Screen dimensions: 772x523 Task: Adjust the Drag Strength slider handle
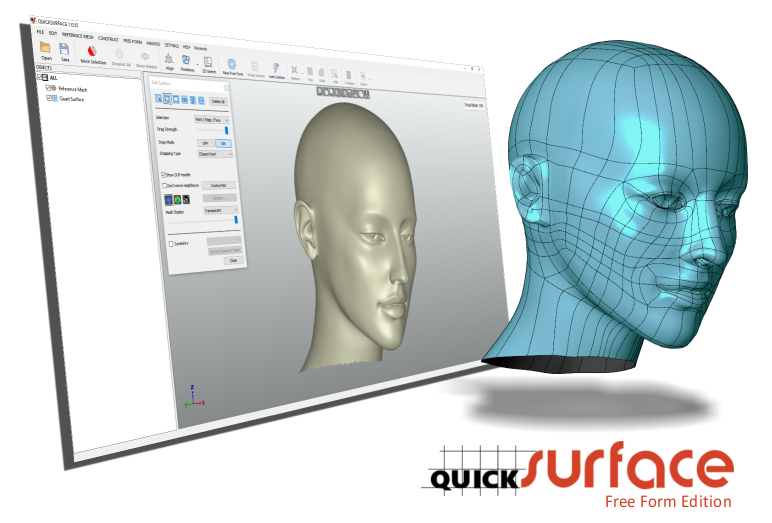click(226, 130)
